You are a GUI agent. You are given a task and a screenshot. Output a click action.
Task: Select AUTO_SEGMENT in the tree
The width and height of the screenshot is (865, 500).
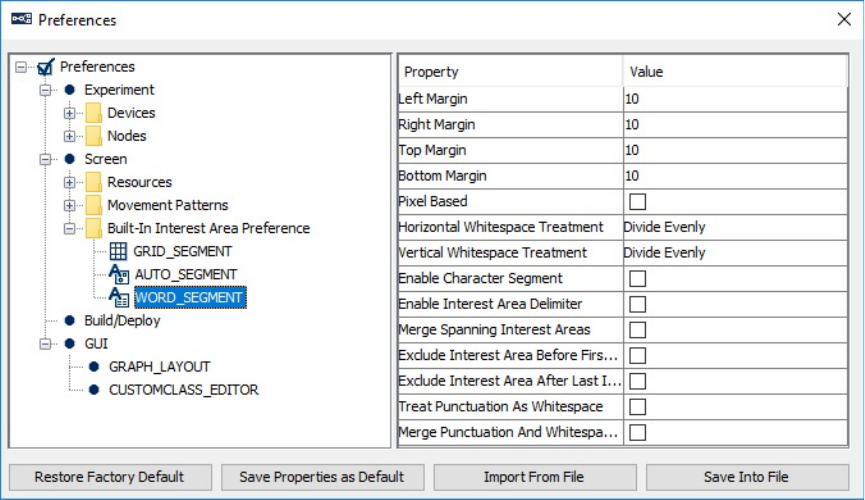click(186, 274)
